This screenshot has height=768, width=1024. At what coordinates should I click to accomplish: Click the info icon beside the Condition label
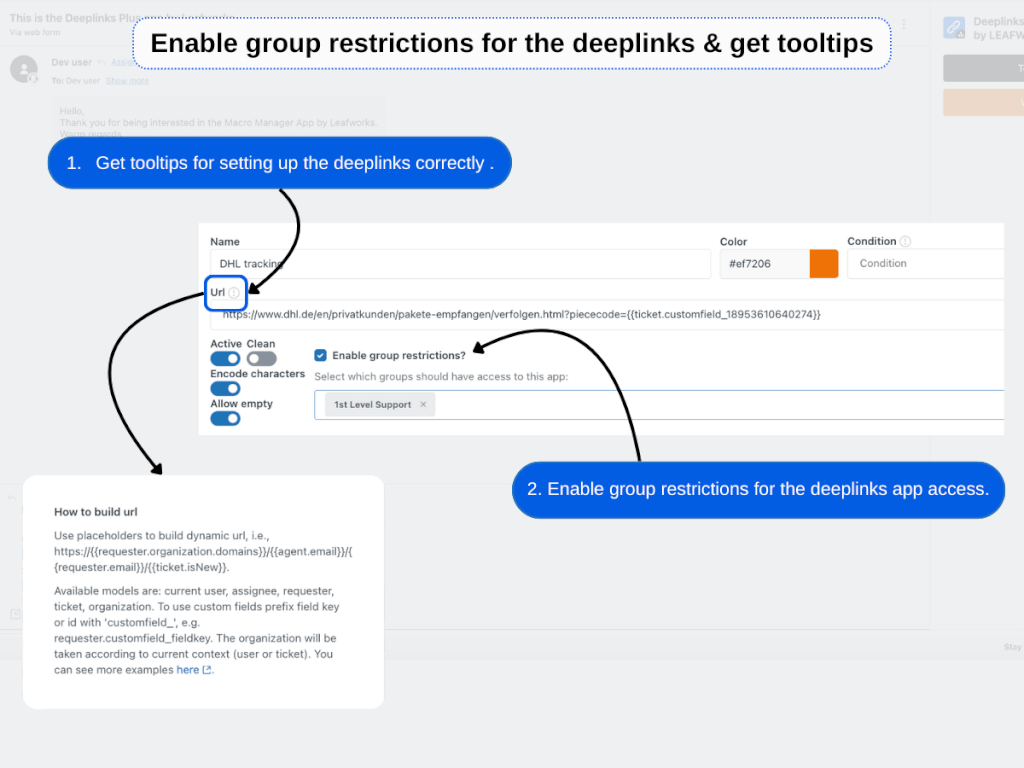[x=905, y=241]
